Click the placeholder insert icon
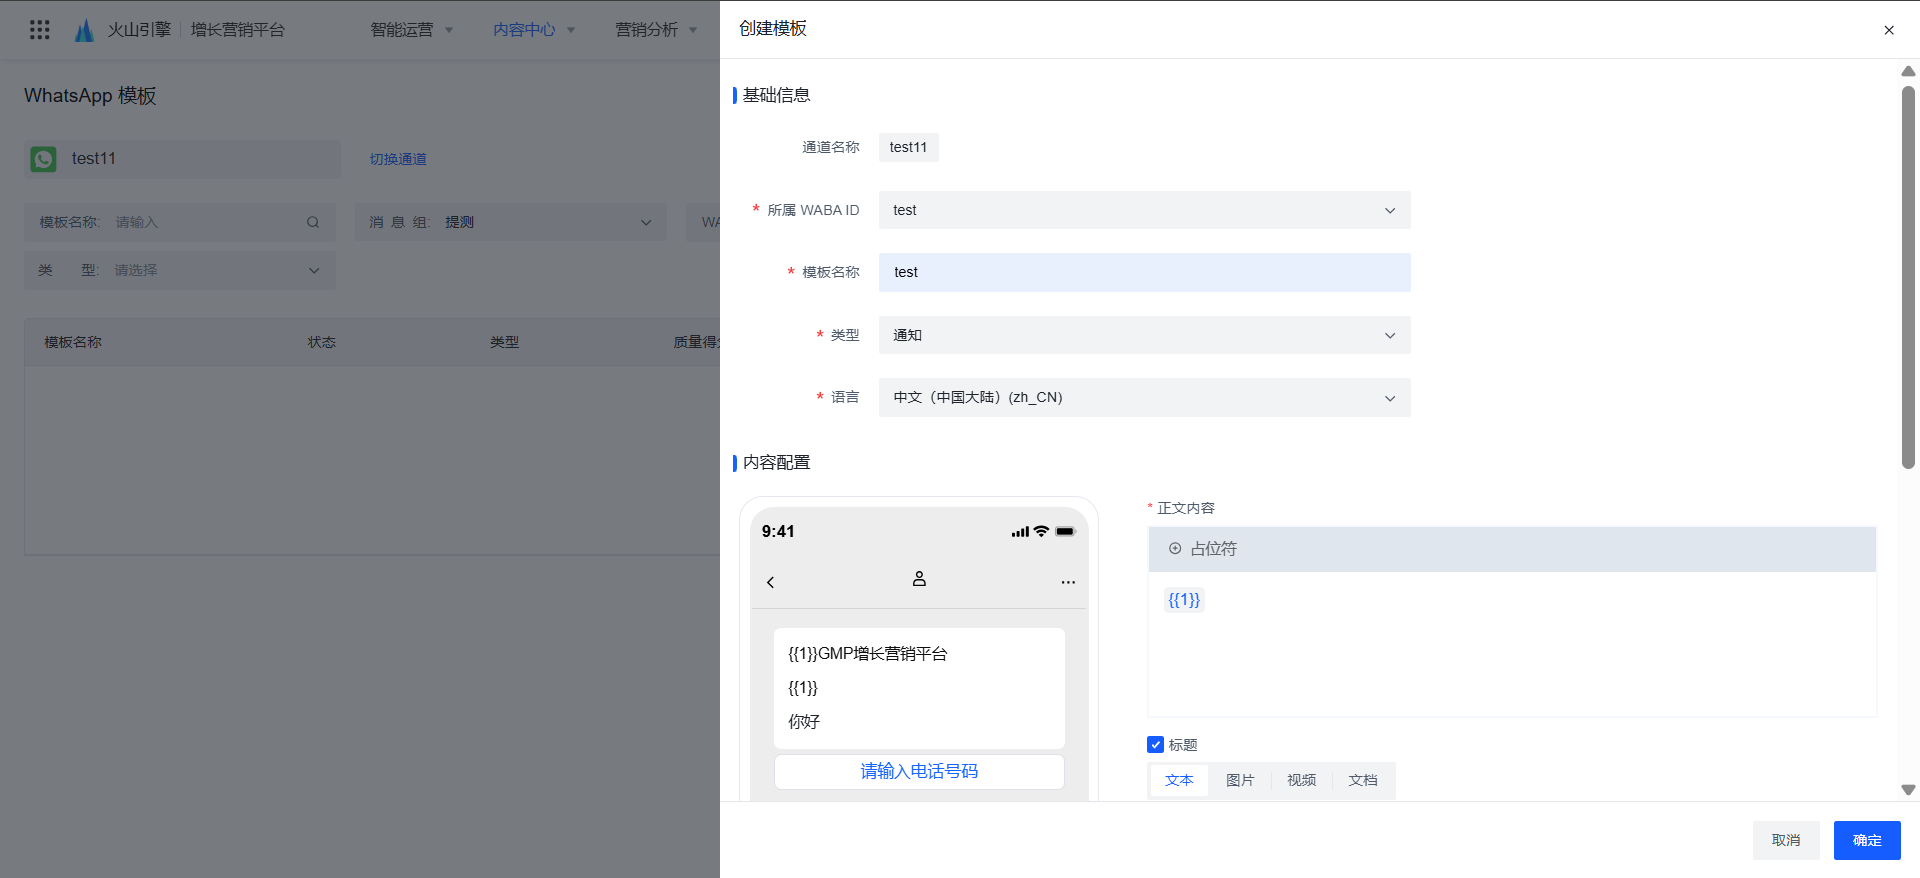 pyautogui.click(x=1175, y=549)
